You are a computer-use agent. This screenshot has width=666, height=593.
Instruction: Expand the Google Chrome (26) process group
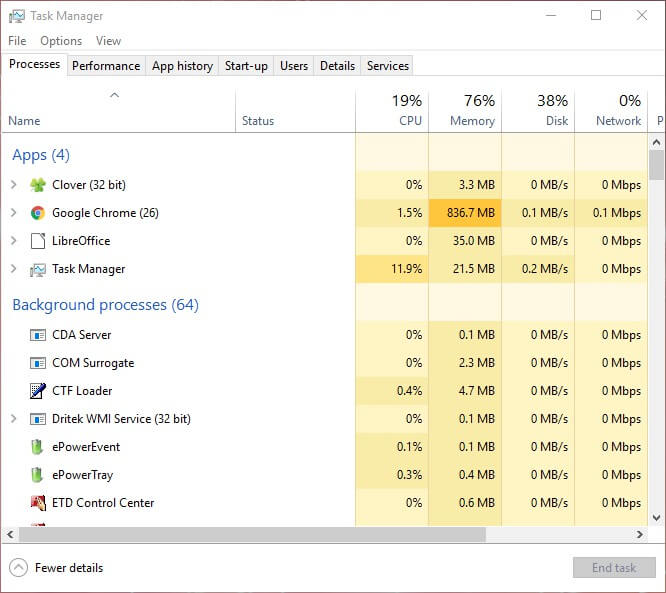pos(14,212)
